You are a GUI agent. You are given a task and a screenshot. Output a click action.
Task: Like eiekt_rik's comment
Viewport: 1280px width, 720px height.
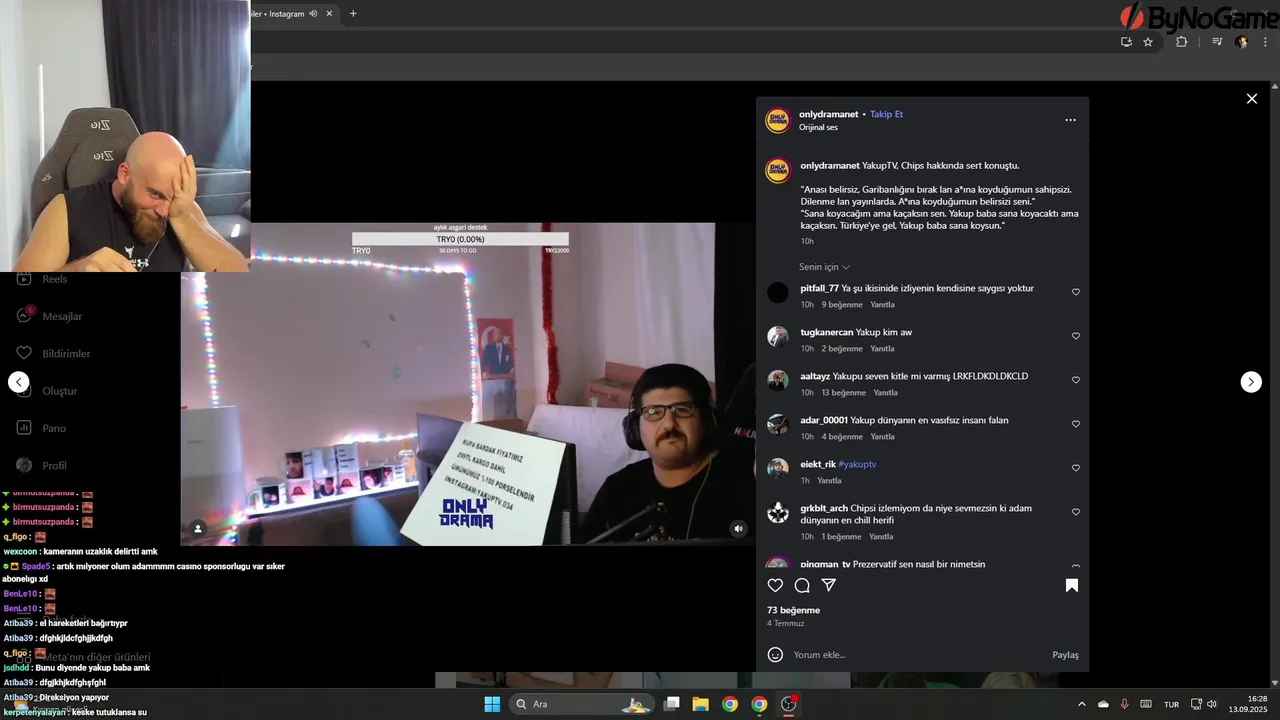(x=1076, y=468)
